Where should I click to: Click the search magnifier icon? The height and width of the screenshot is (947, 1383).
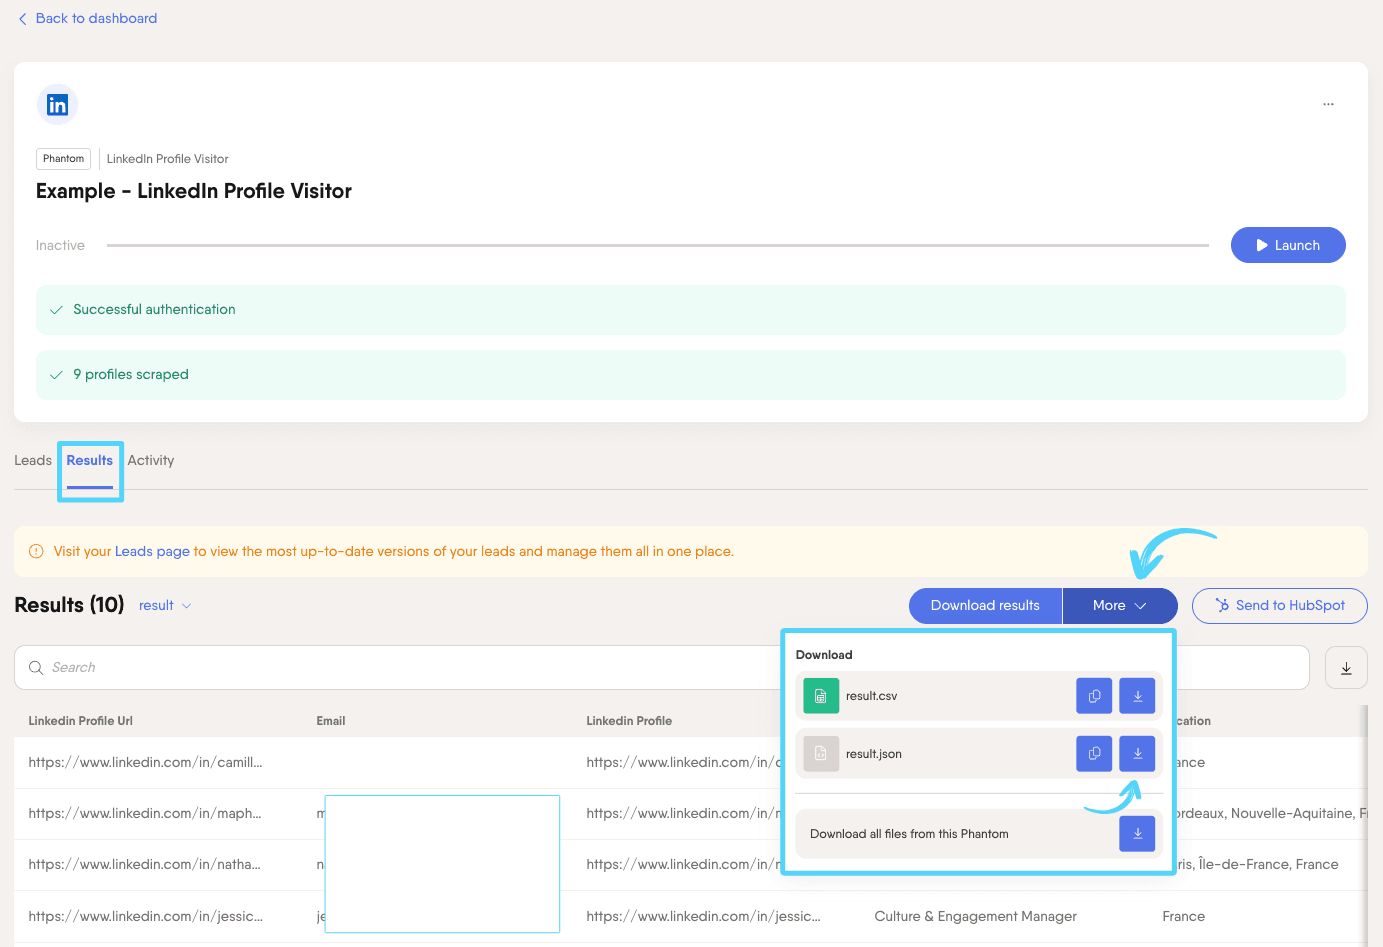point(36,668)
